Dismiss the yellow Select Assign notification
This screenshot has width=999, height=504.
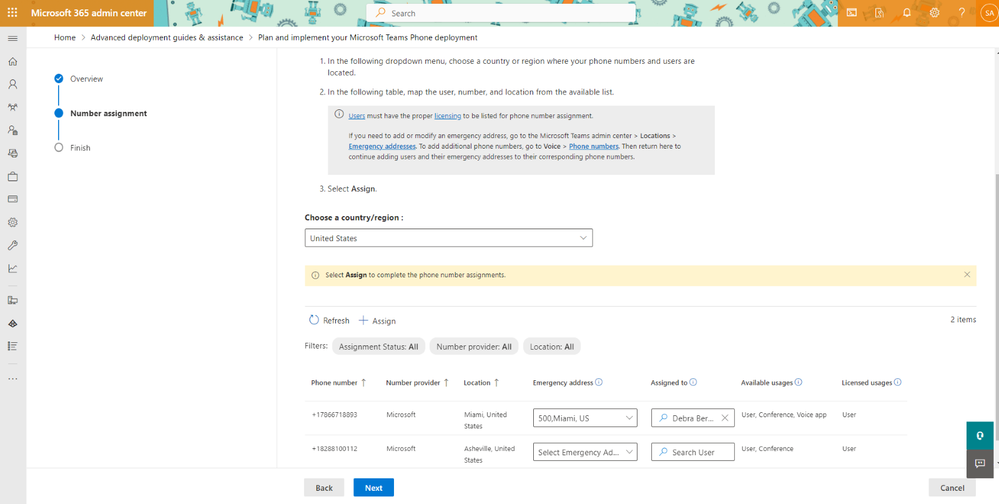click(x=967, y=275)
